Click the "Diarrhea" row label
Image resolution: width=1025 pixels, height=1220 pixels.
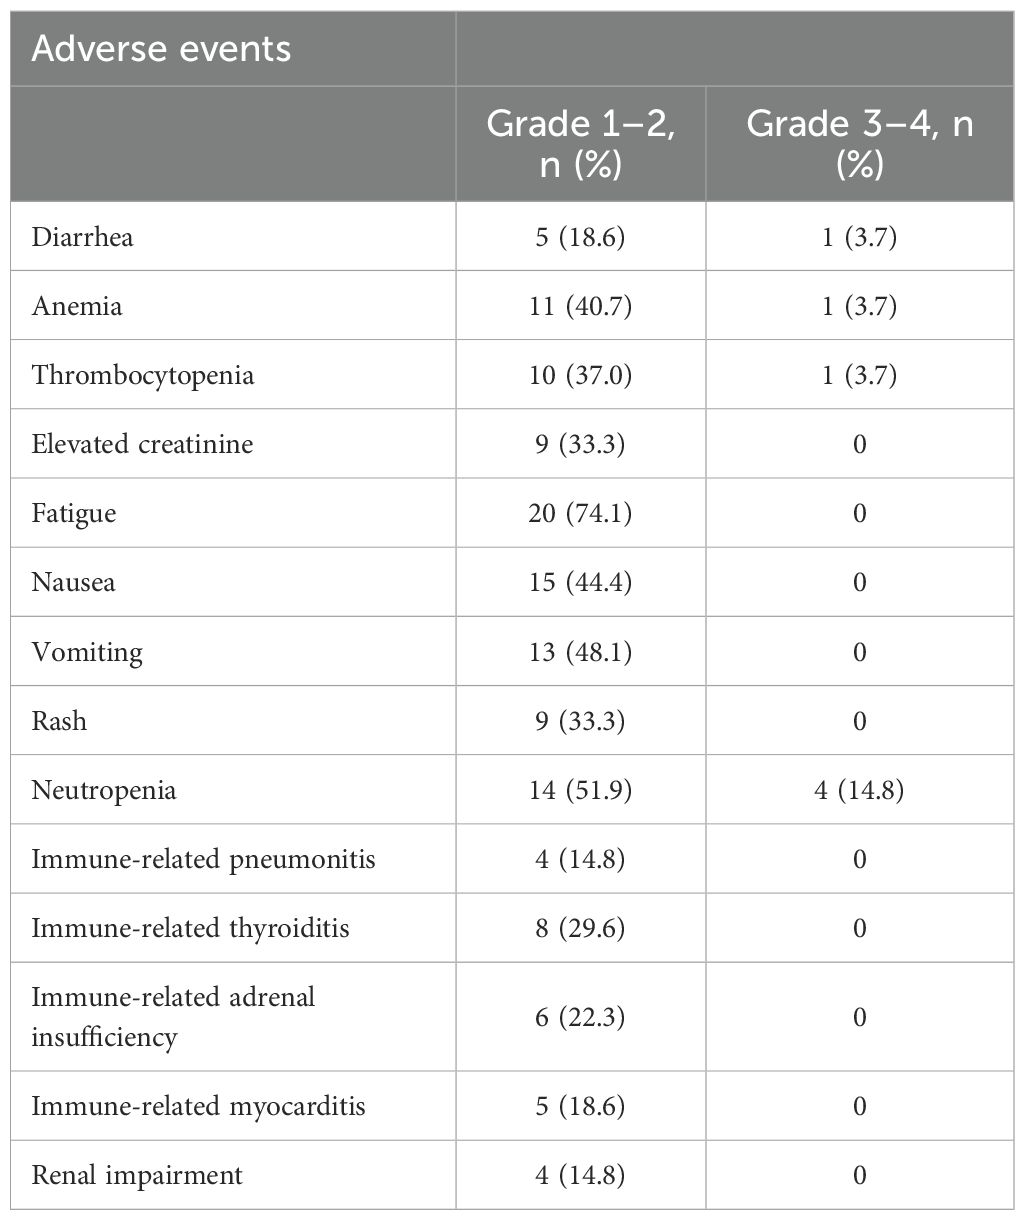pos(82,237)
